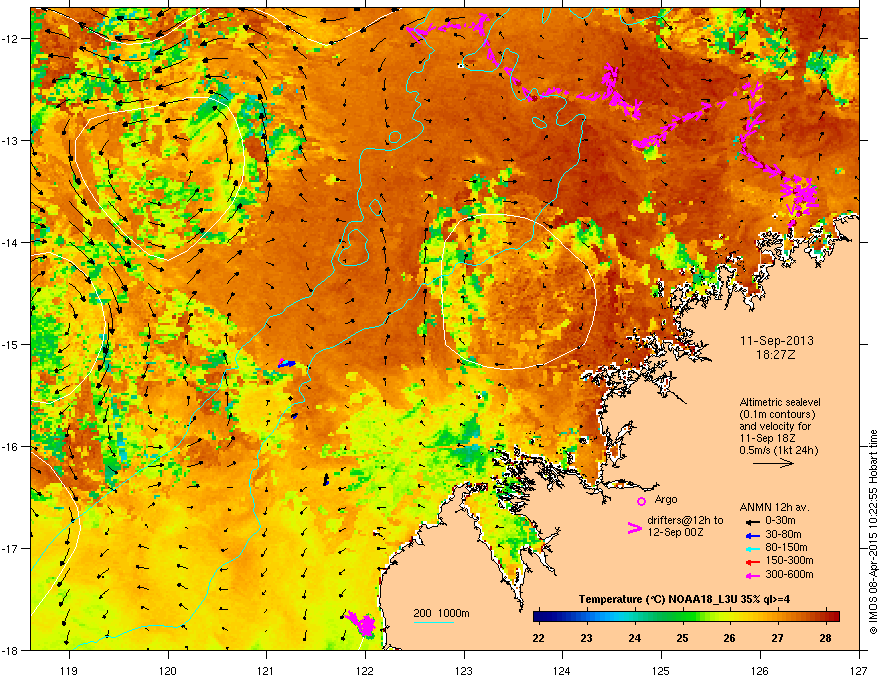Click the longitude axis label '119'

tap(69, 670)
